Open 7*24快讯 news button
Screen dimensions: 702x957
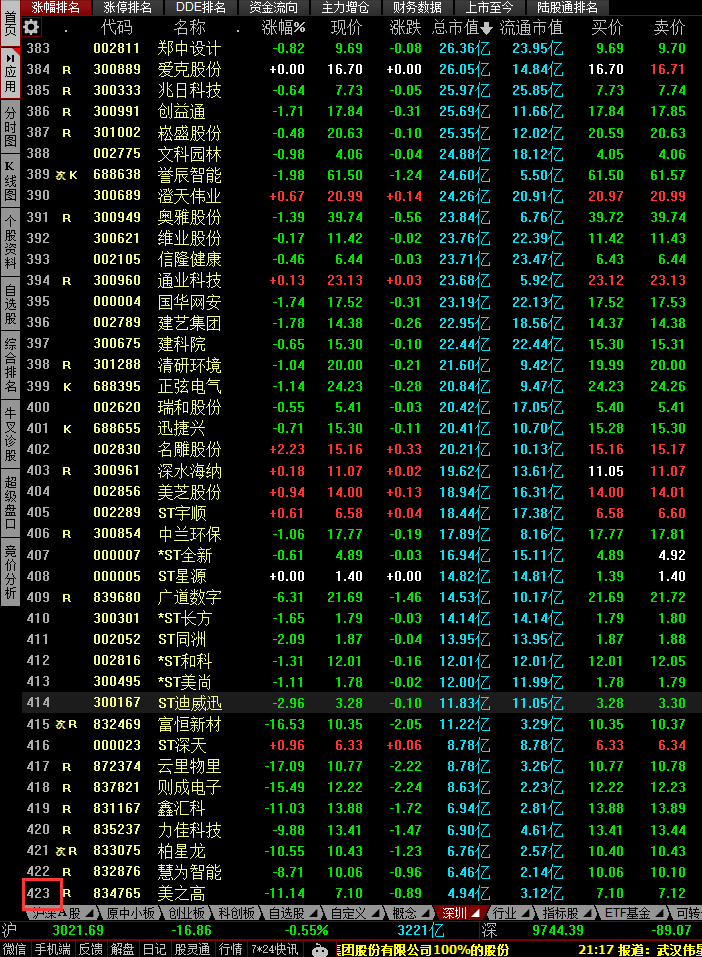(275, 950)
